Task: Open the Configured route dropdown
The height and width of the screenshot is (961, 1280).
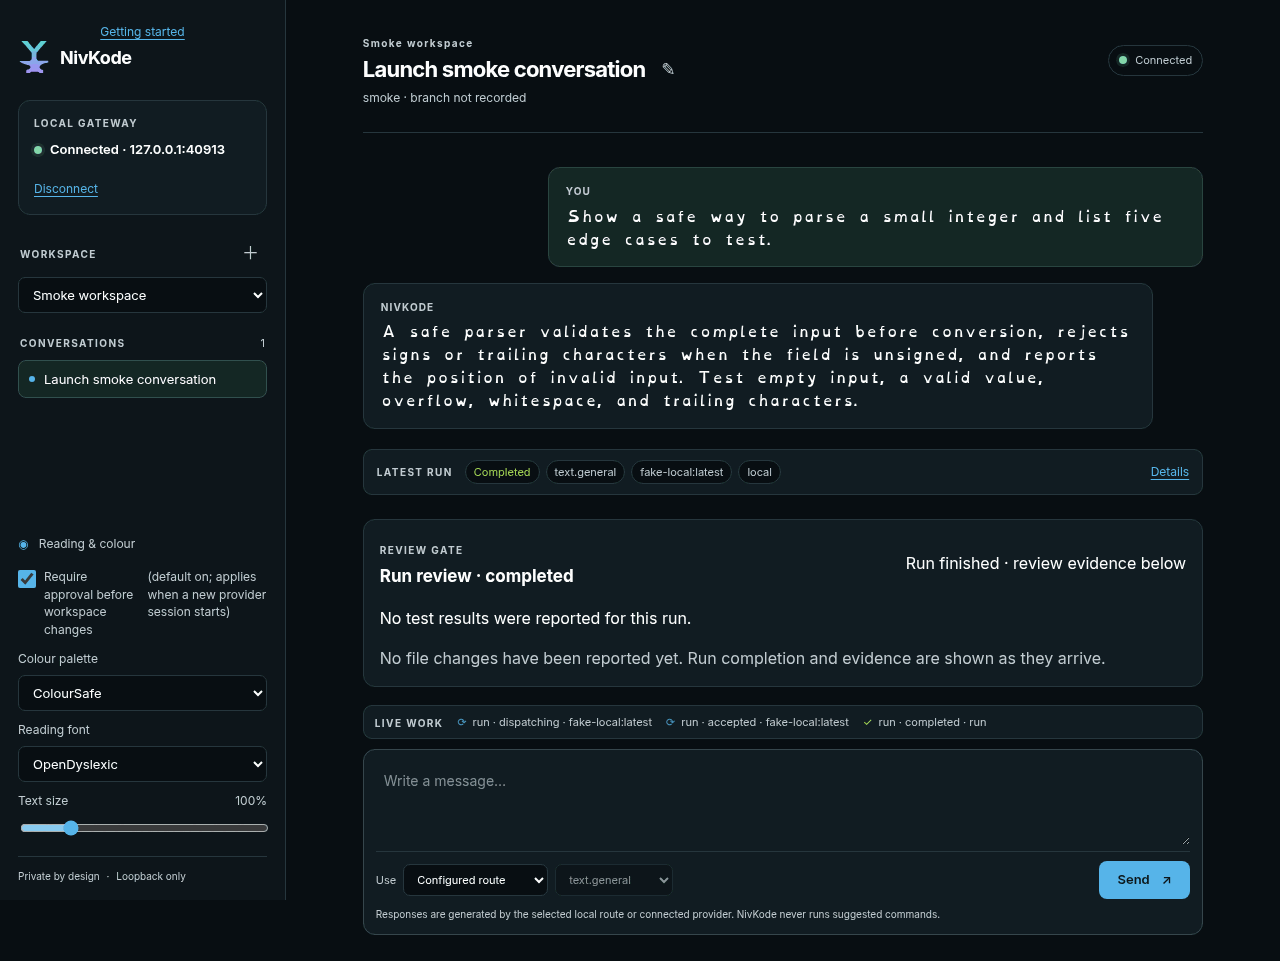Action: pyautogui.click(x=475, y=880)
